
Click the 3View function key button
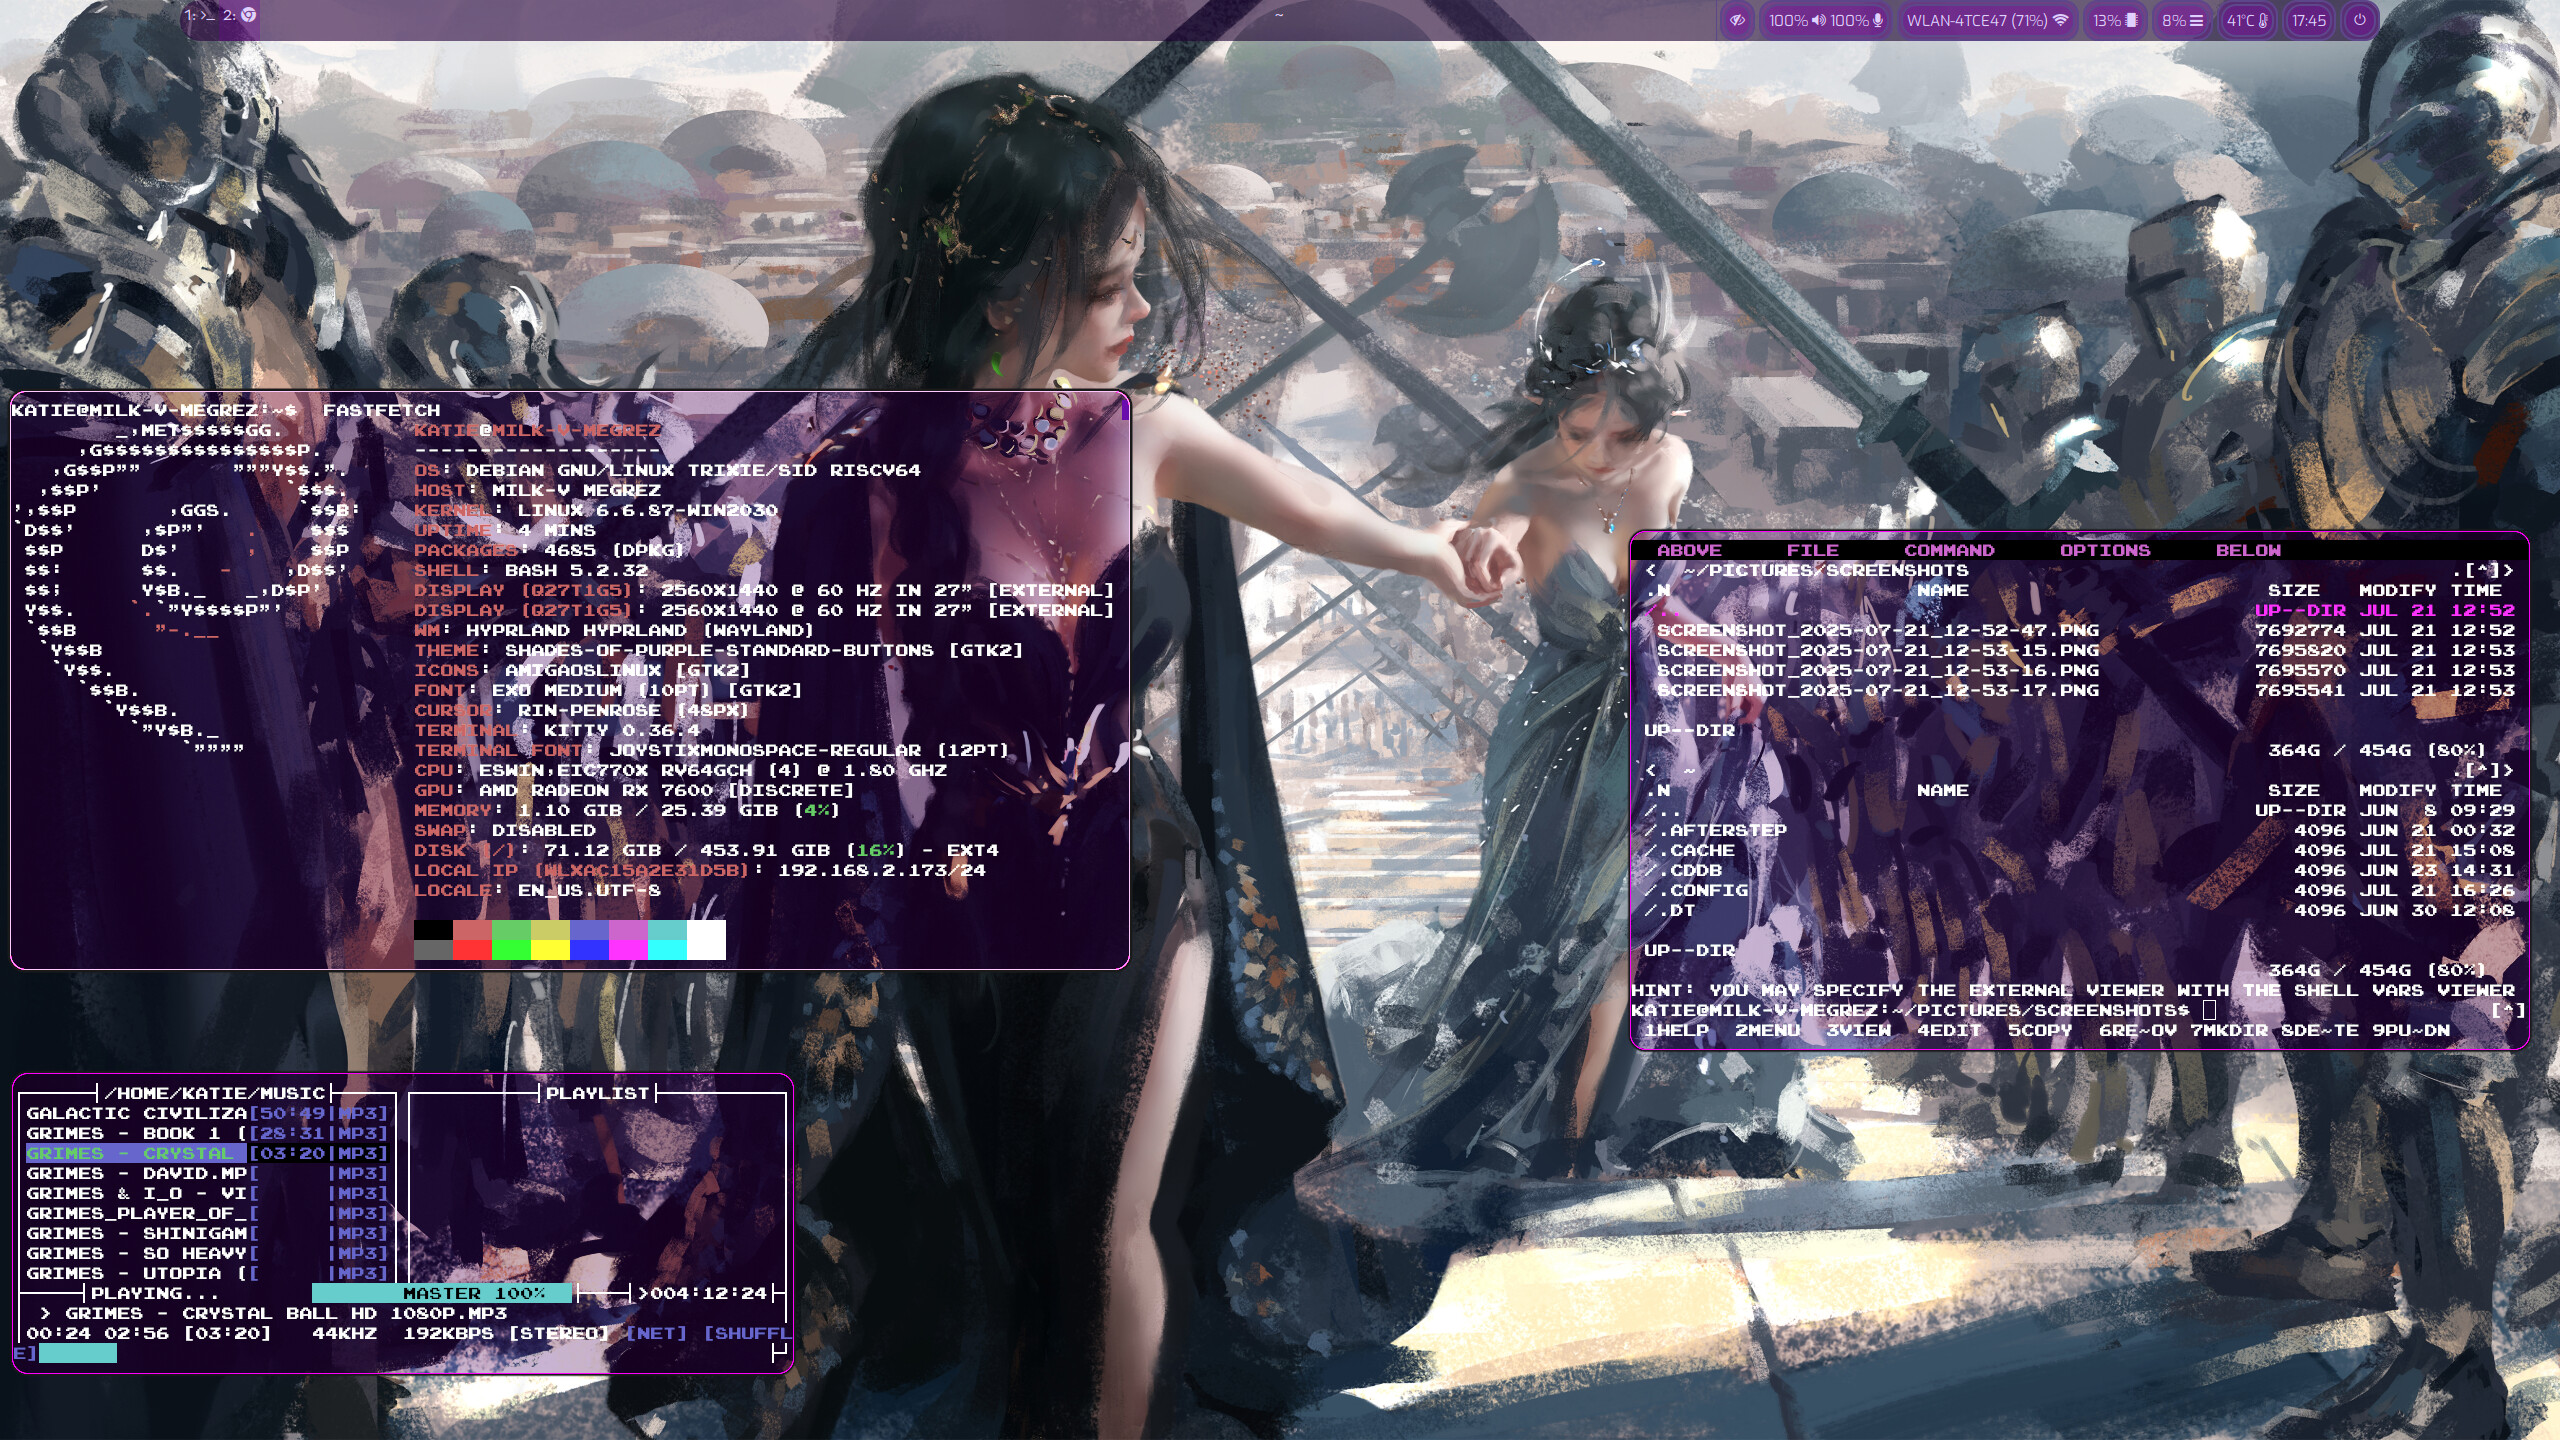click(1858, 1030)
